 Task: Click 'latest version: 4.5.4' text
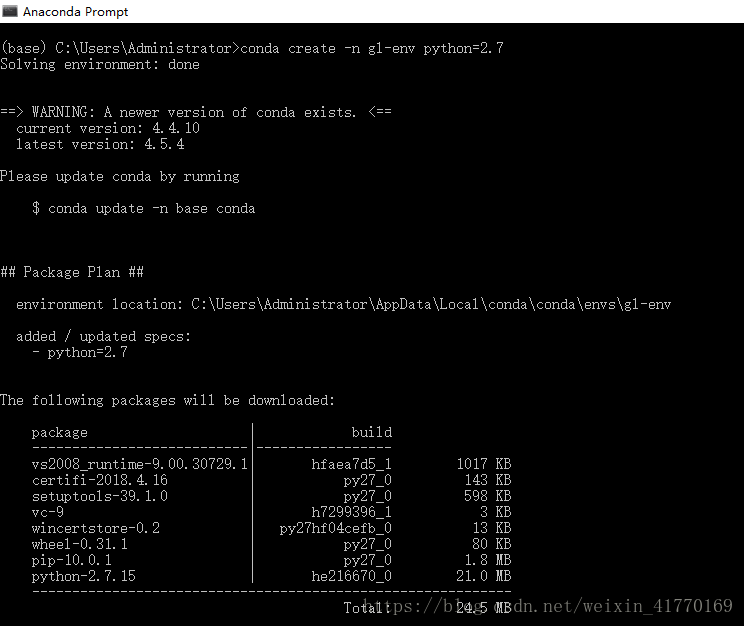point(100,144)
